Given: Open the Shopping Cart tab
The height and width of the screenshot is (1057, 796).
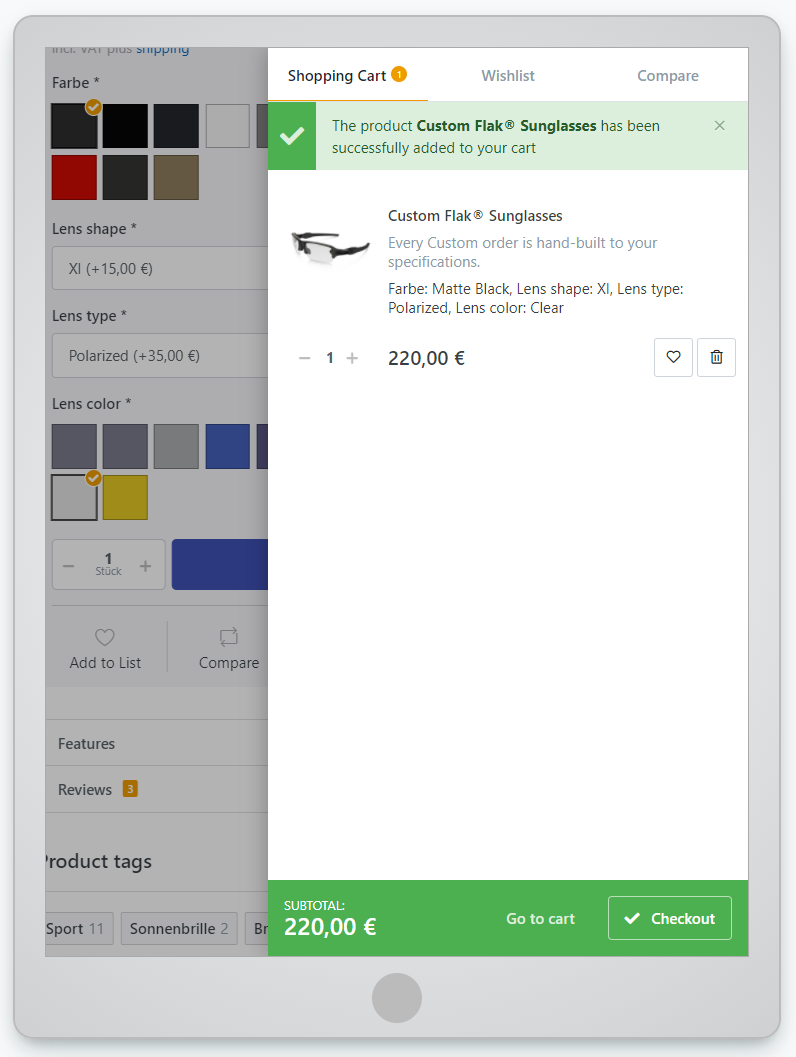Looking at the screenshot, I should click(x=347, y=76).
